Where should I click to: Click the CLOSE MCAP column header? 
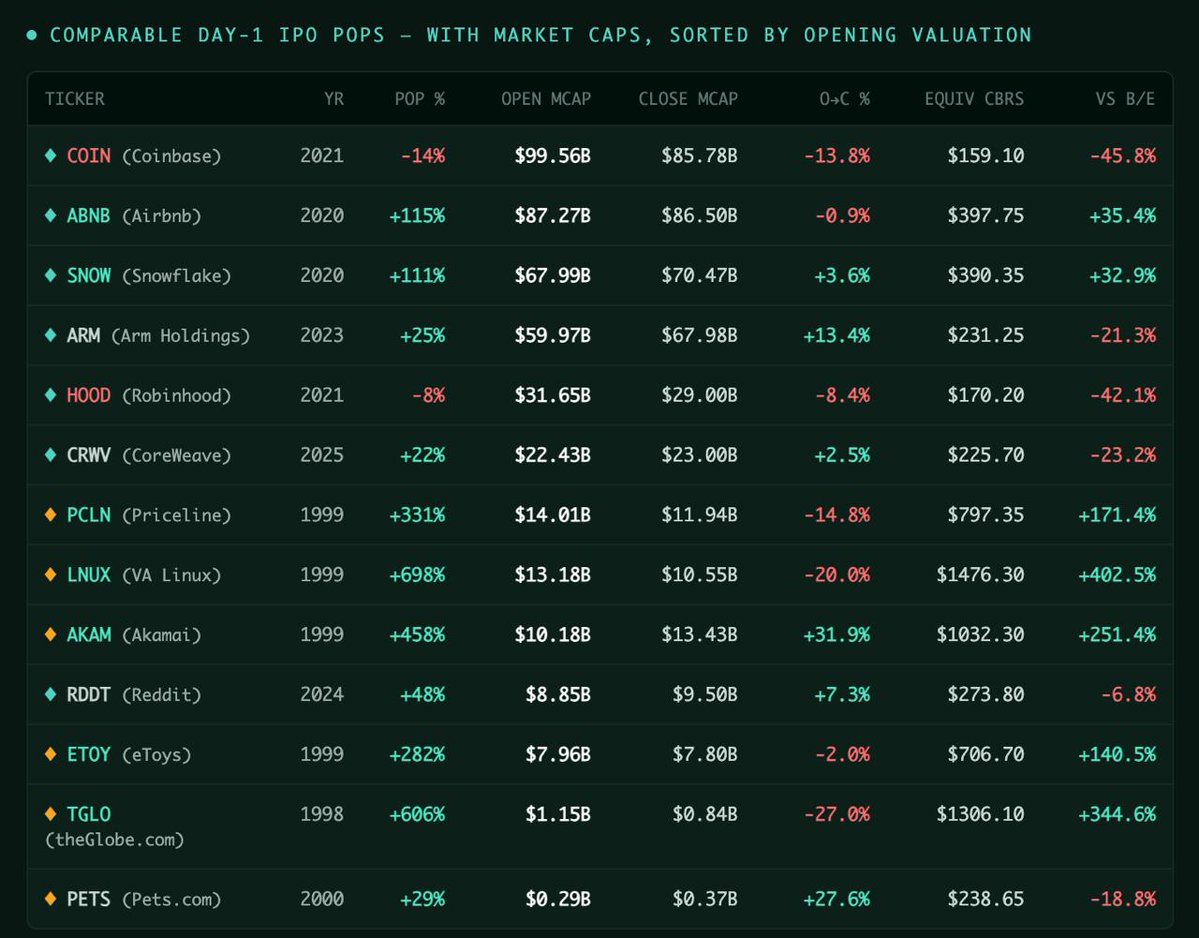pos(688,99)
